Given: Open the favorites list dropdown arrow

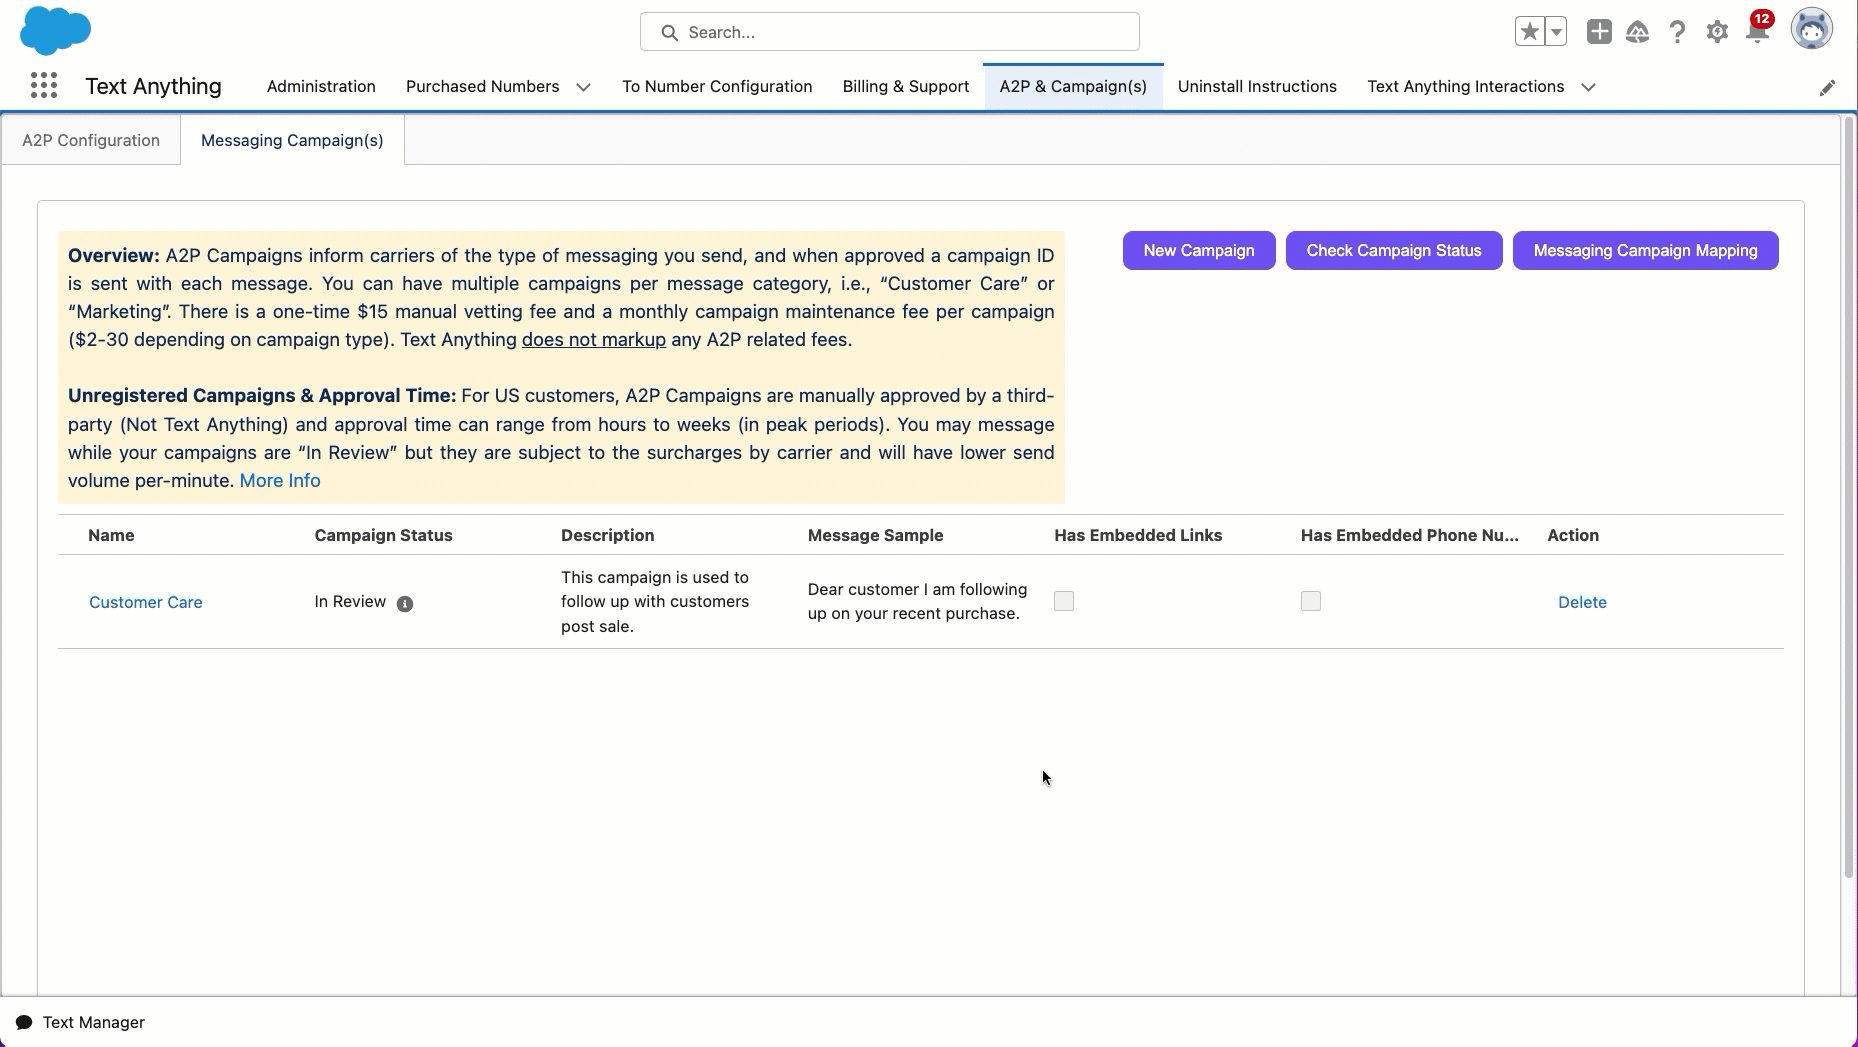Looking at the screenshot, I should 1556,32.
